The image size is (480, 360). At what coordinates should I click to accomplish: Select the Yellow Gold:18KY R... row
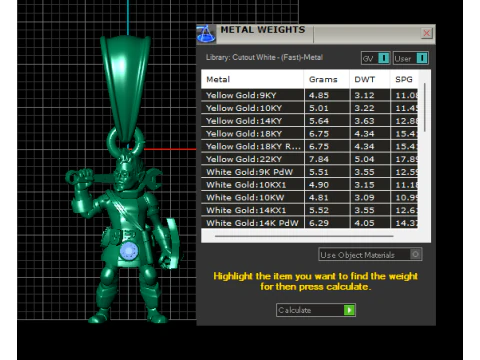click(x=309, y=146)
